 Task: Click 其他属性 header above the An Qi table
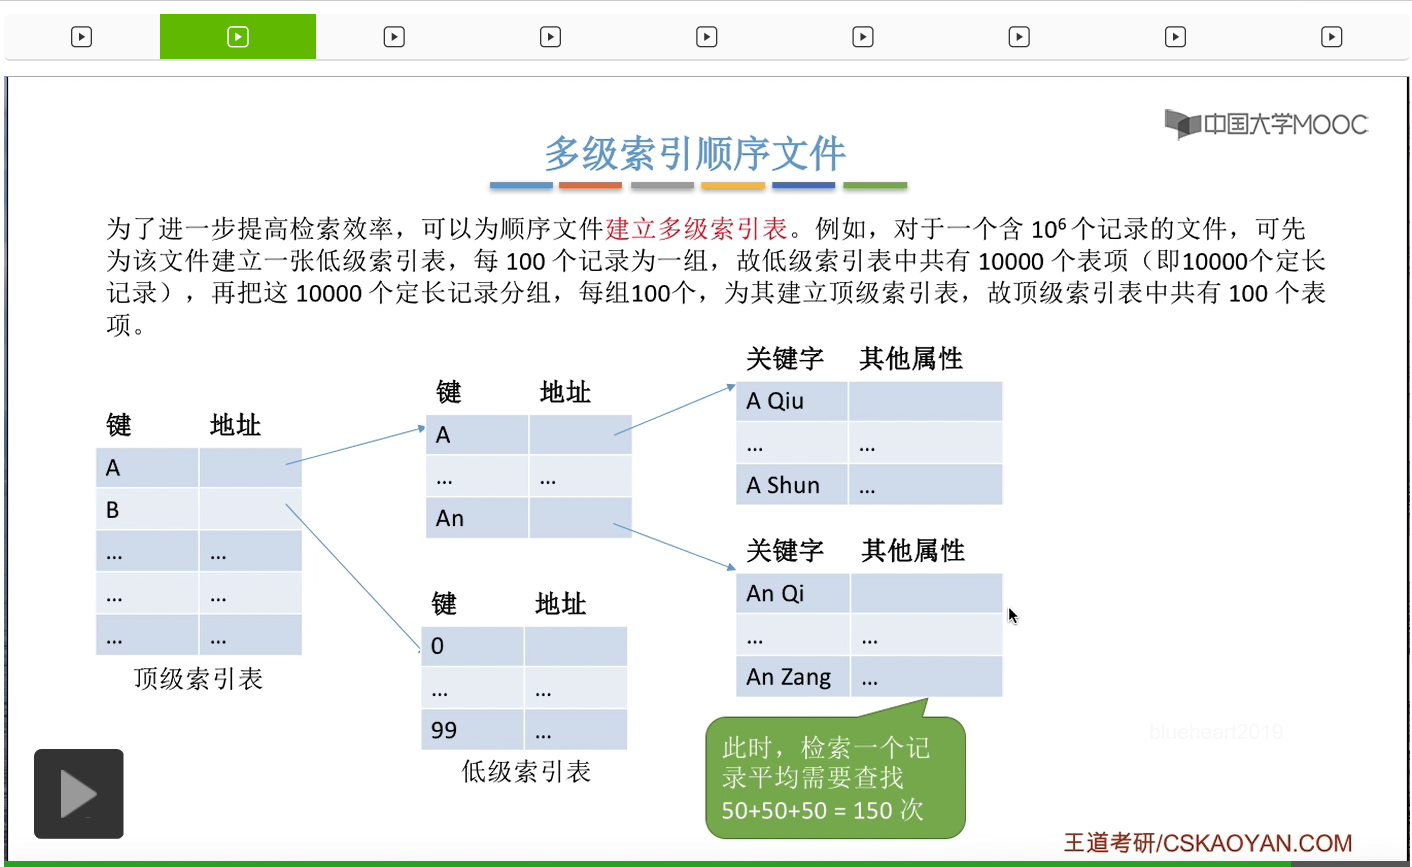point(912,551)
